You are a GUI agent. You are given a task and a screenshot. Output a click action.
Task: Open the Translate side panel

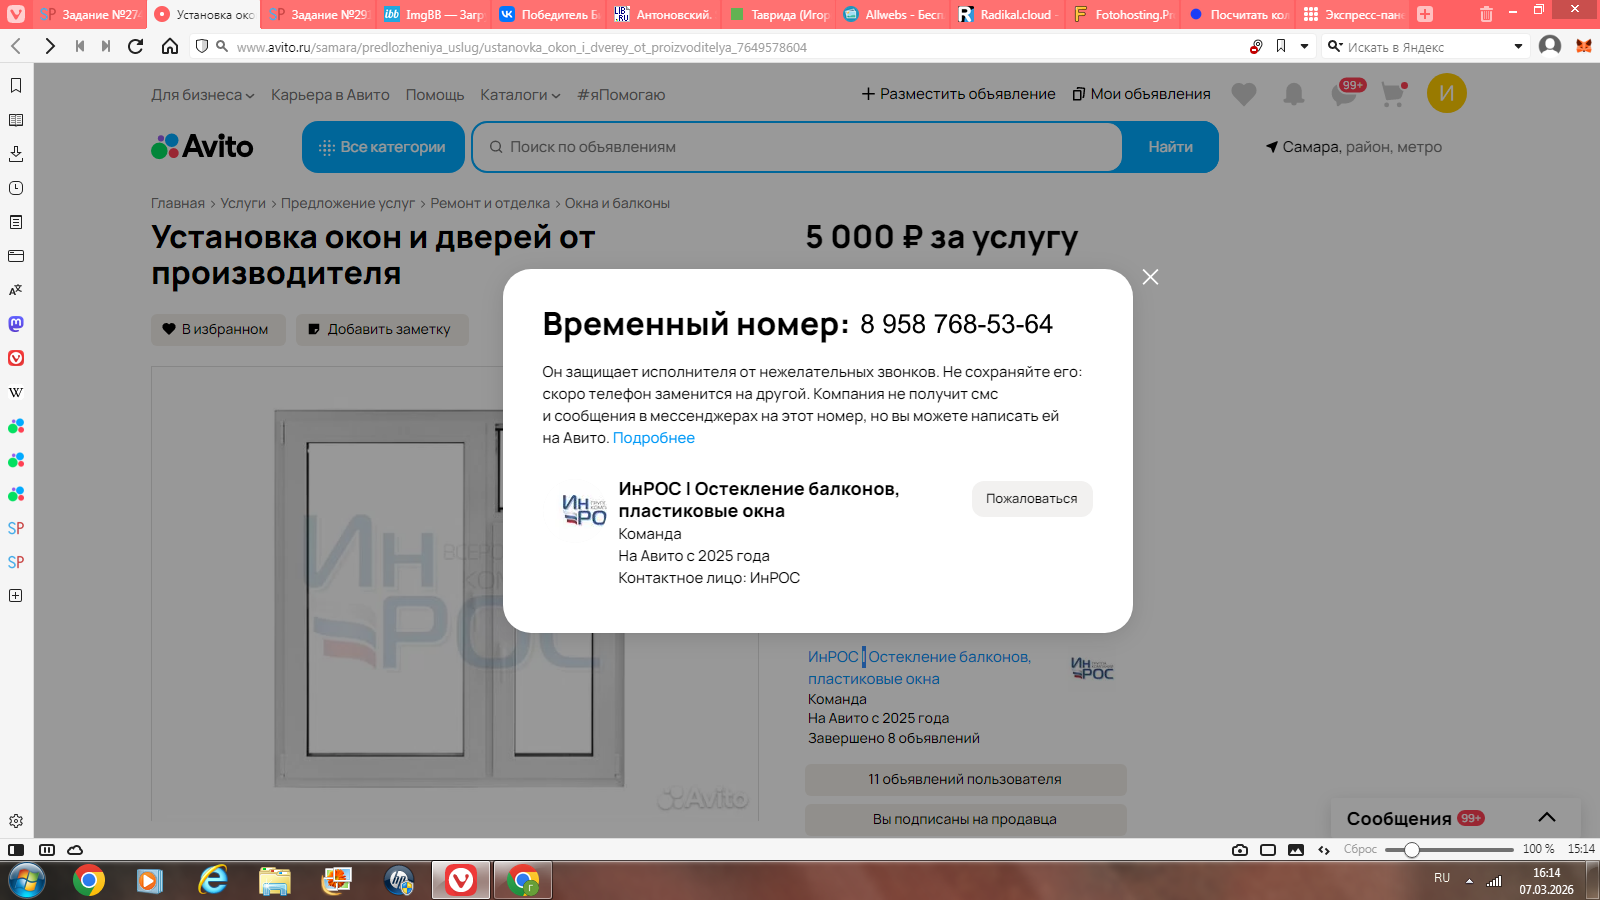coord(16,290)
